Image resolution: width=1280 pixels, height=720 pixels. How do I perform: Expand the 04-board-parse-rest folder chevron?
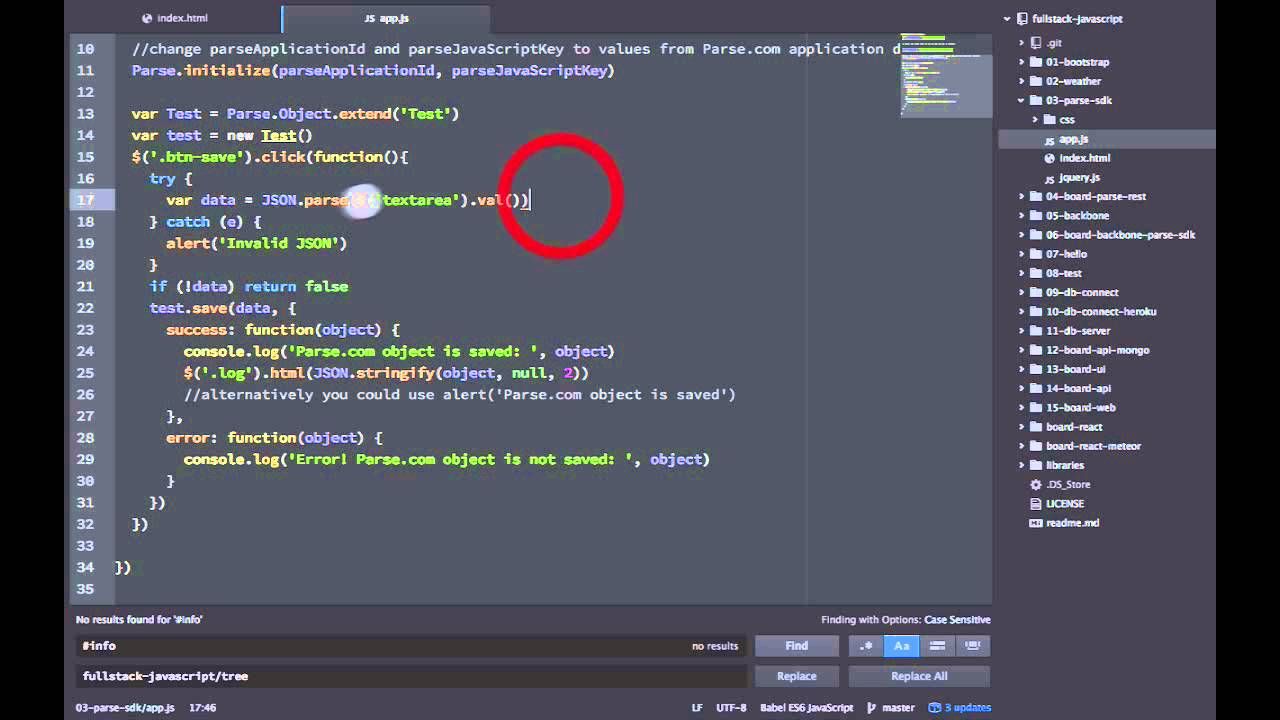pos(1022,196)
